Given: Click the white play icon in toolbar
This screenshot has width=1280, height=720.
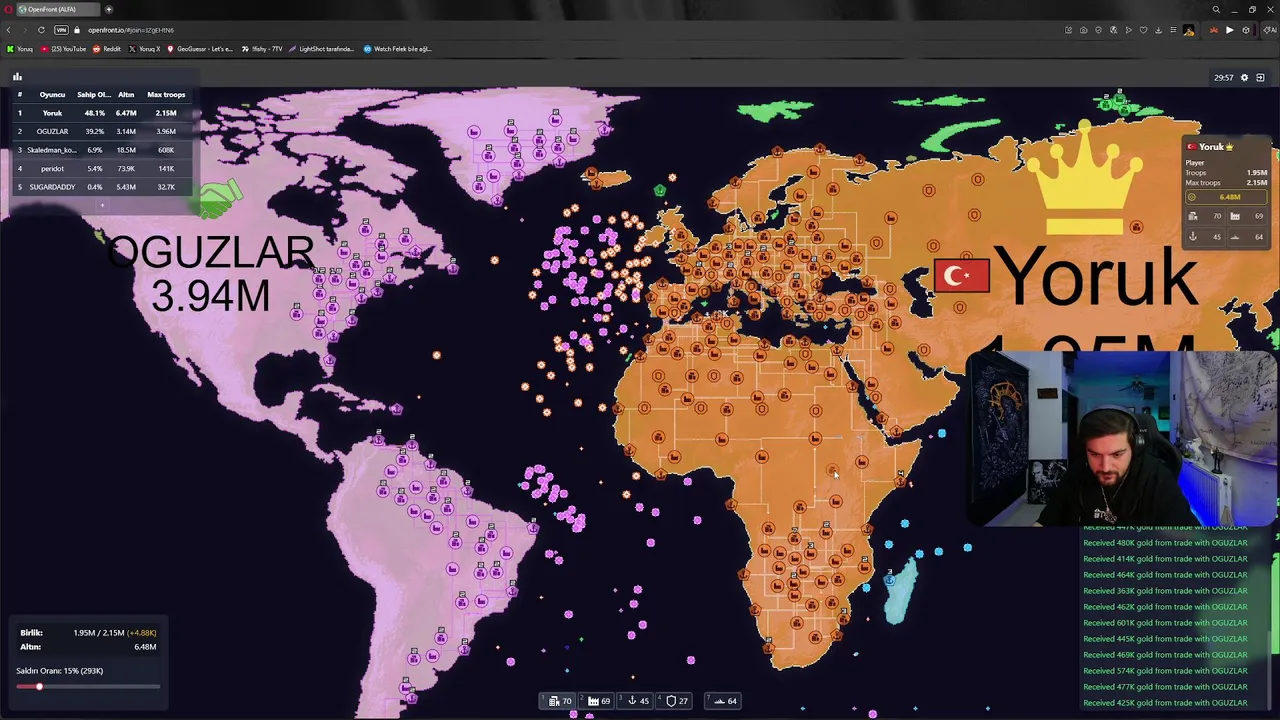Looking at the screenshot, I should 1230,30.
